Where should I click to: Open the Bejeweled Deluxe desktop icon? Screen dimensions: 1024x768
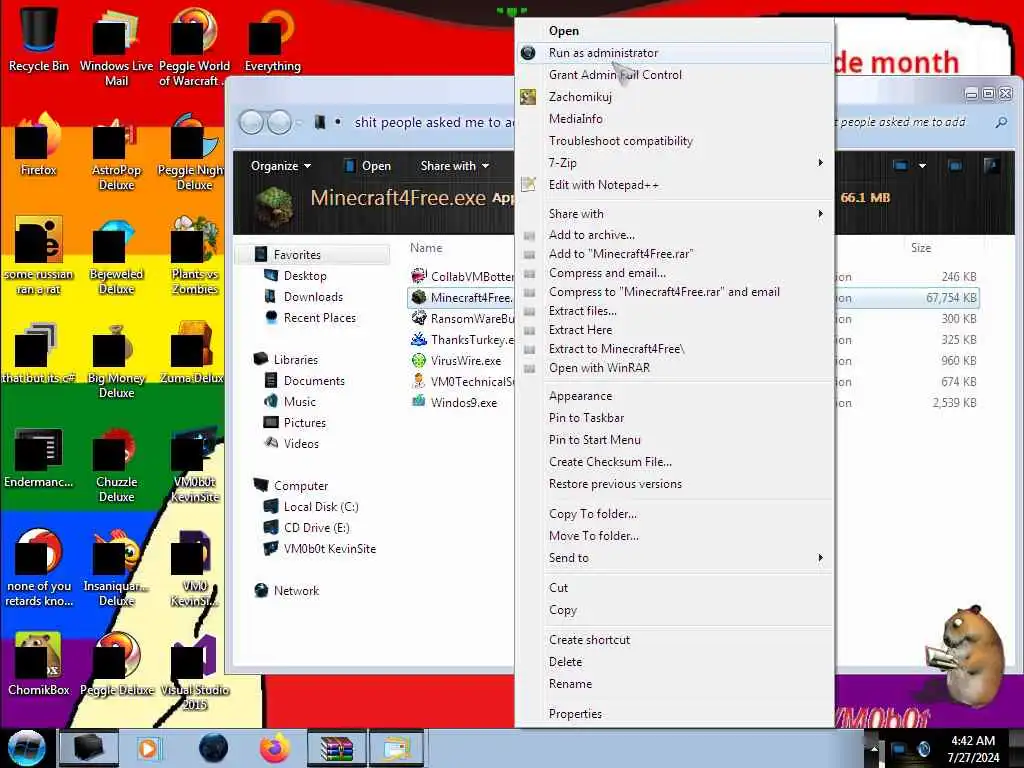[116, 257]
